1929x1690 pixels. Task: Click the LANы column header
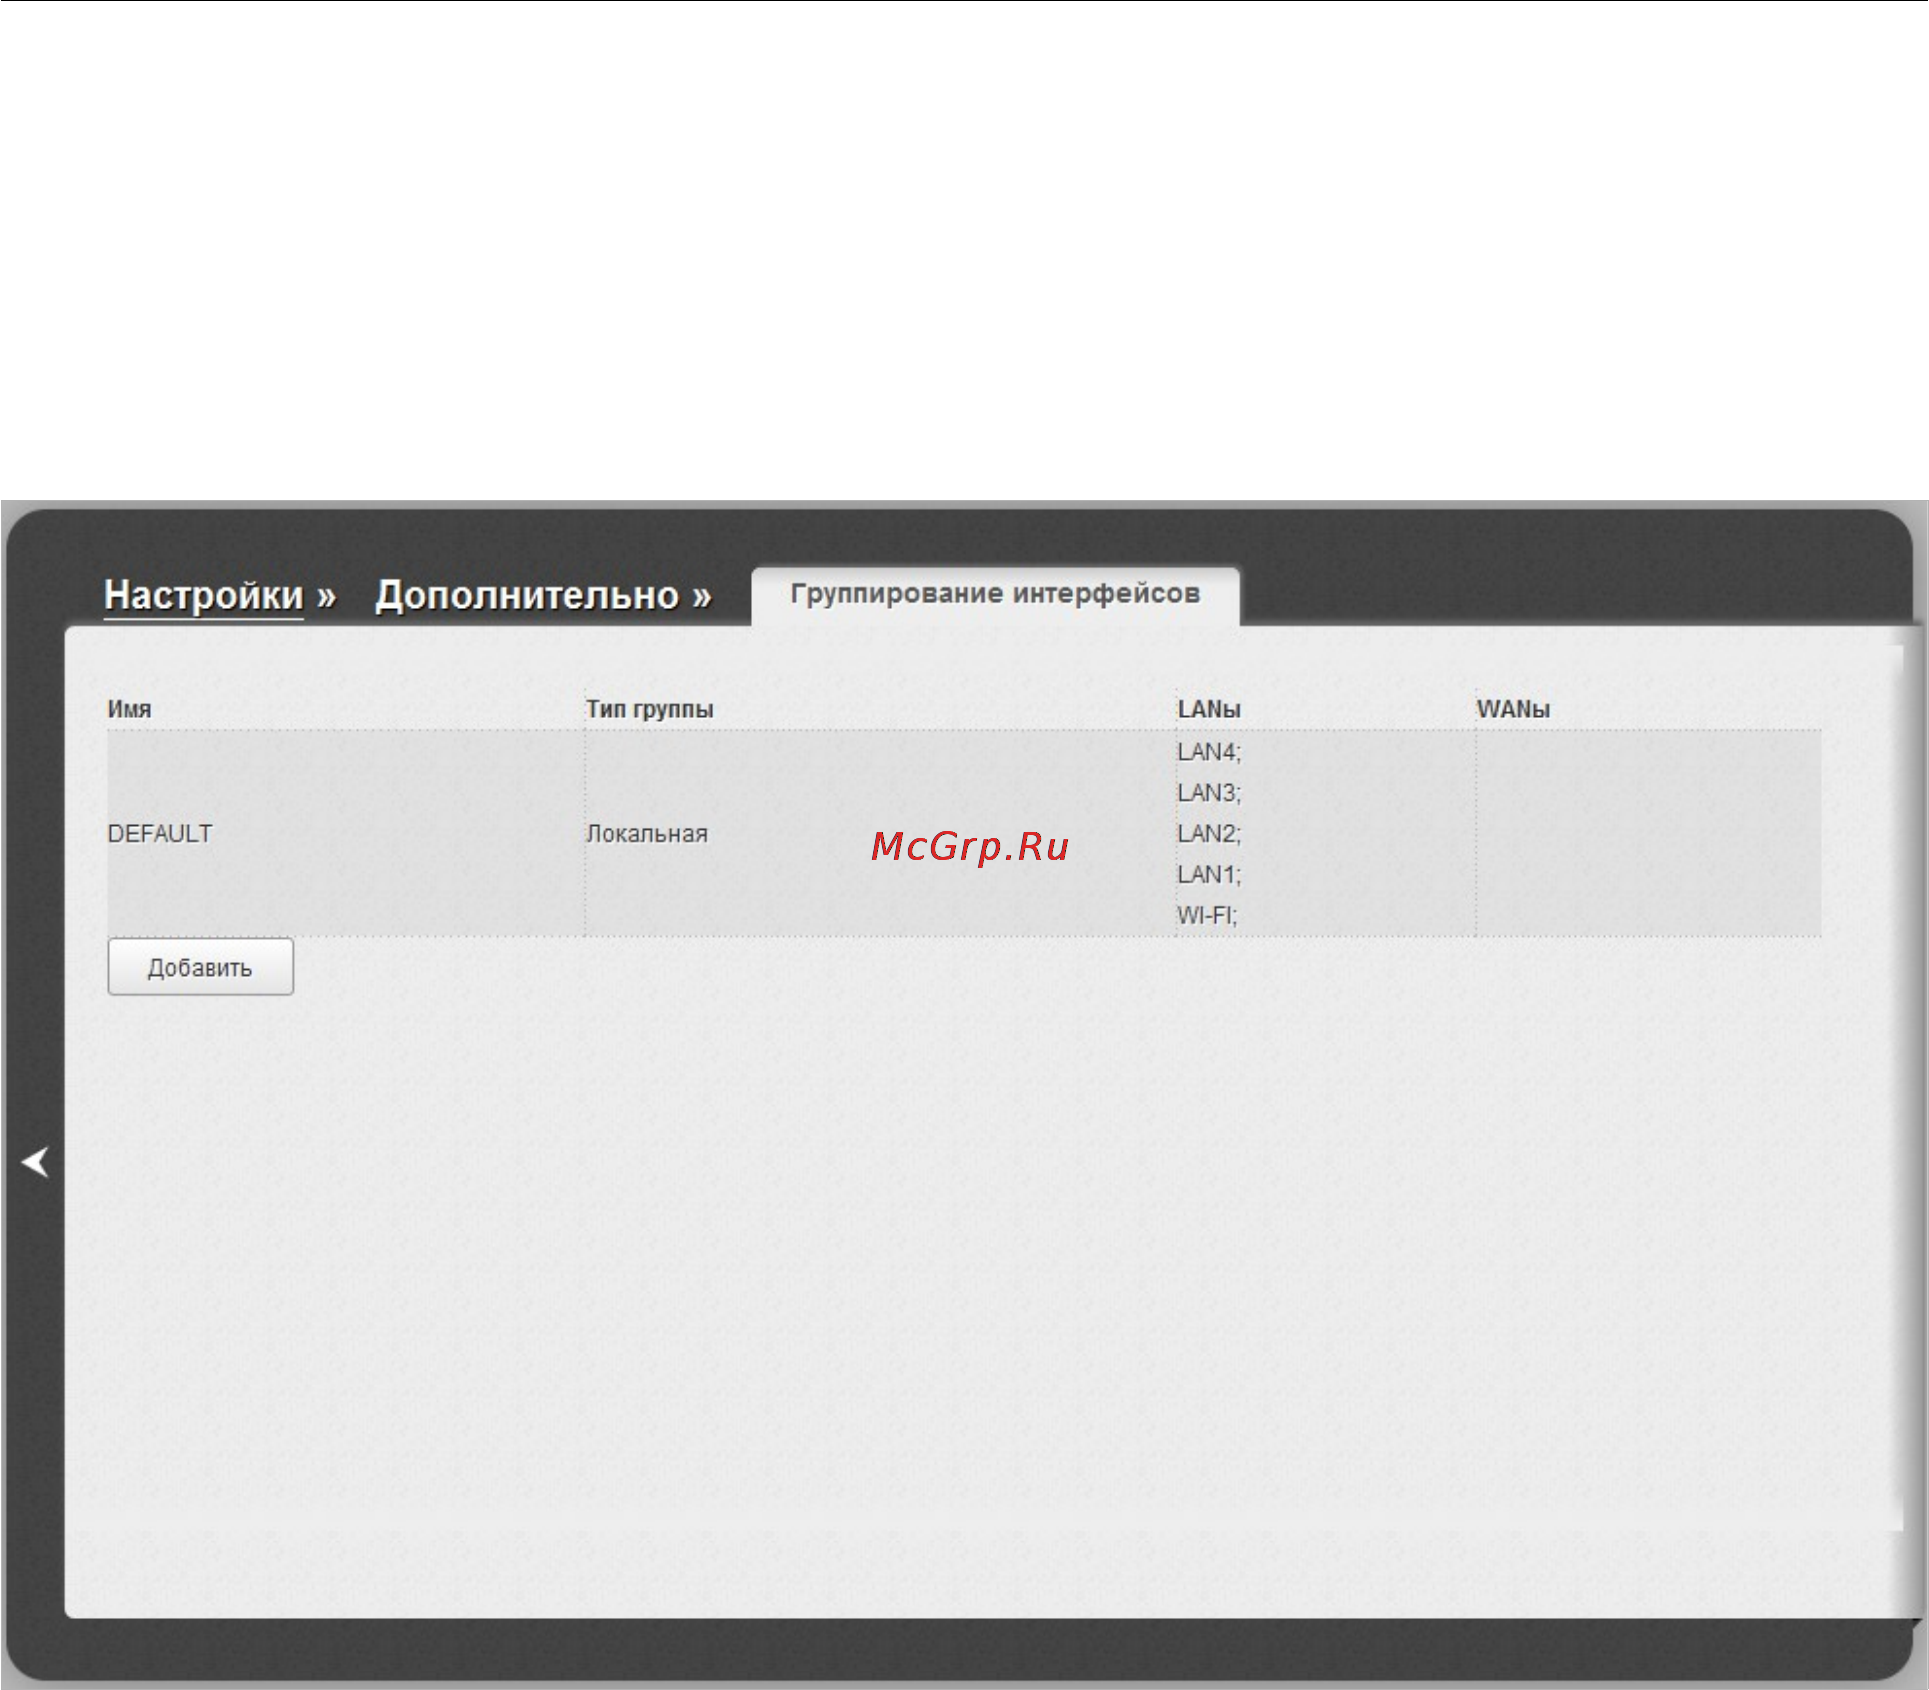(1209, 709)
